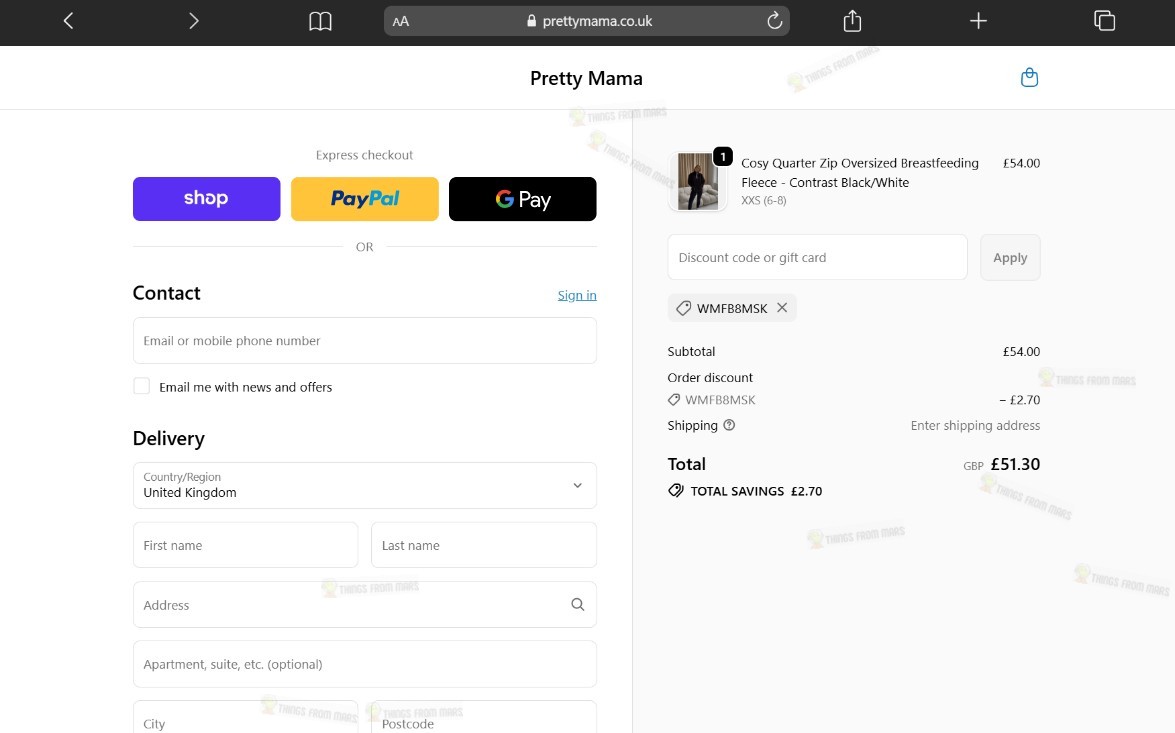Tap the AA reader text size control
Image resolution: width=1175 pixels, height=733 pixels.
[401, 22]
